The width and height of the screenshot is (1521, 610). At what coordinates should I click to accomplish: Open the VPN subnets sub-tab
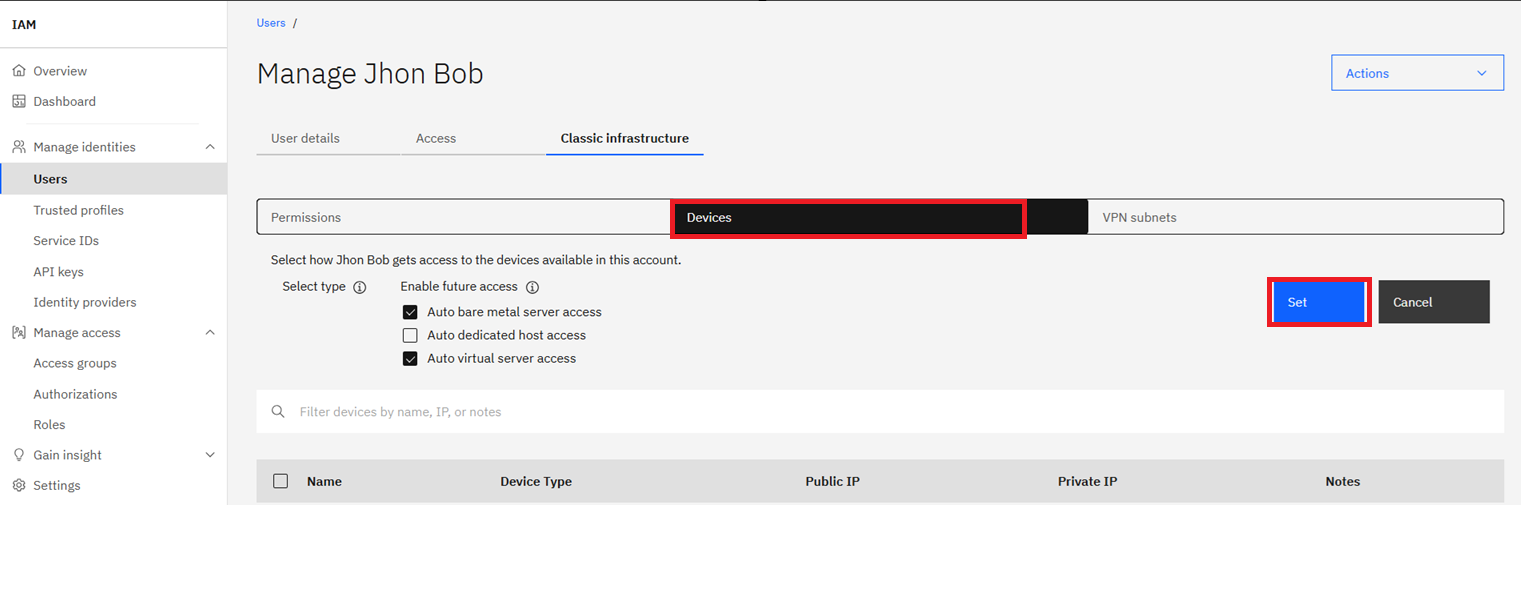tap(1295, 217)
